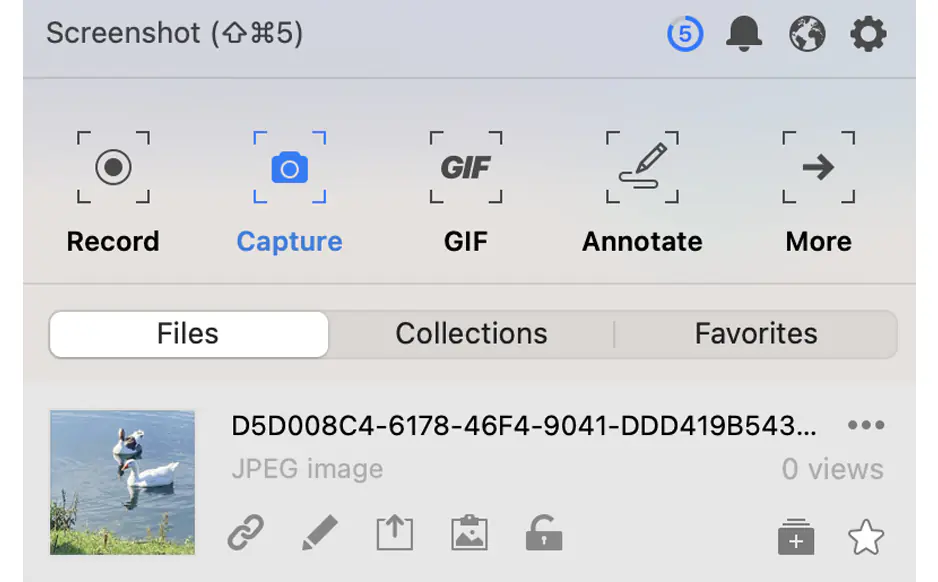This screenshot has height=582, width=938.
Task: Click the Record screen icon
Action: (x=113, y=167)
